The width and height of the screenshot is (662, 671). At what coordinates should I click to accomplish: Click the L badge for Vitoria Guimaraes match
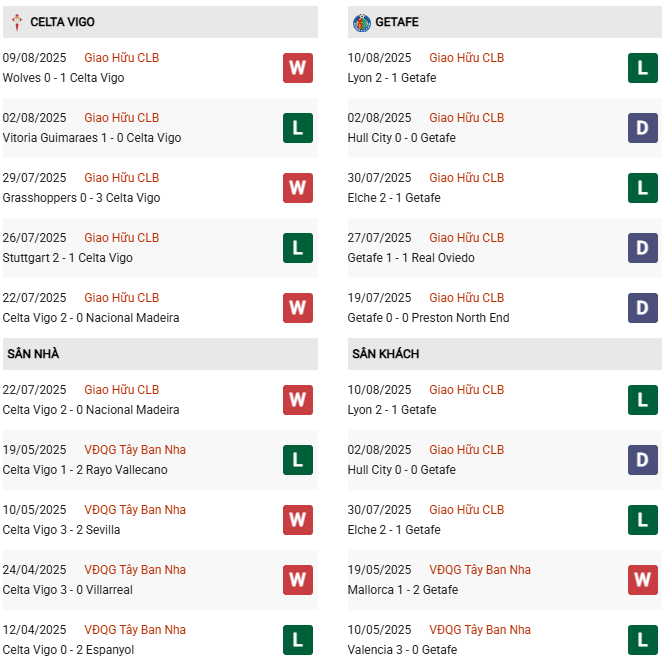297,128
